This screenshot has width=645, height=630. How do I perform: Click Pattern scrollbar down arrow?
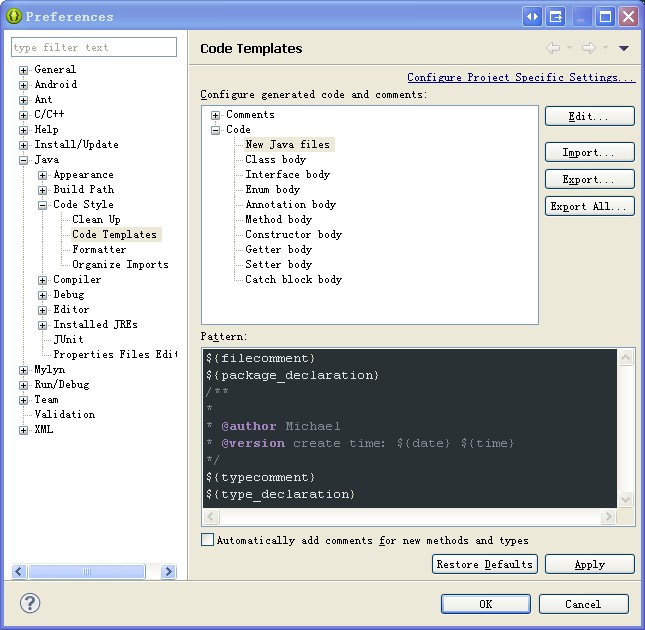click(x=626, y=499)
